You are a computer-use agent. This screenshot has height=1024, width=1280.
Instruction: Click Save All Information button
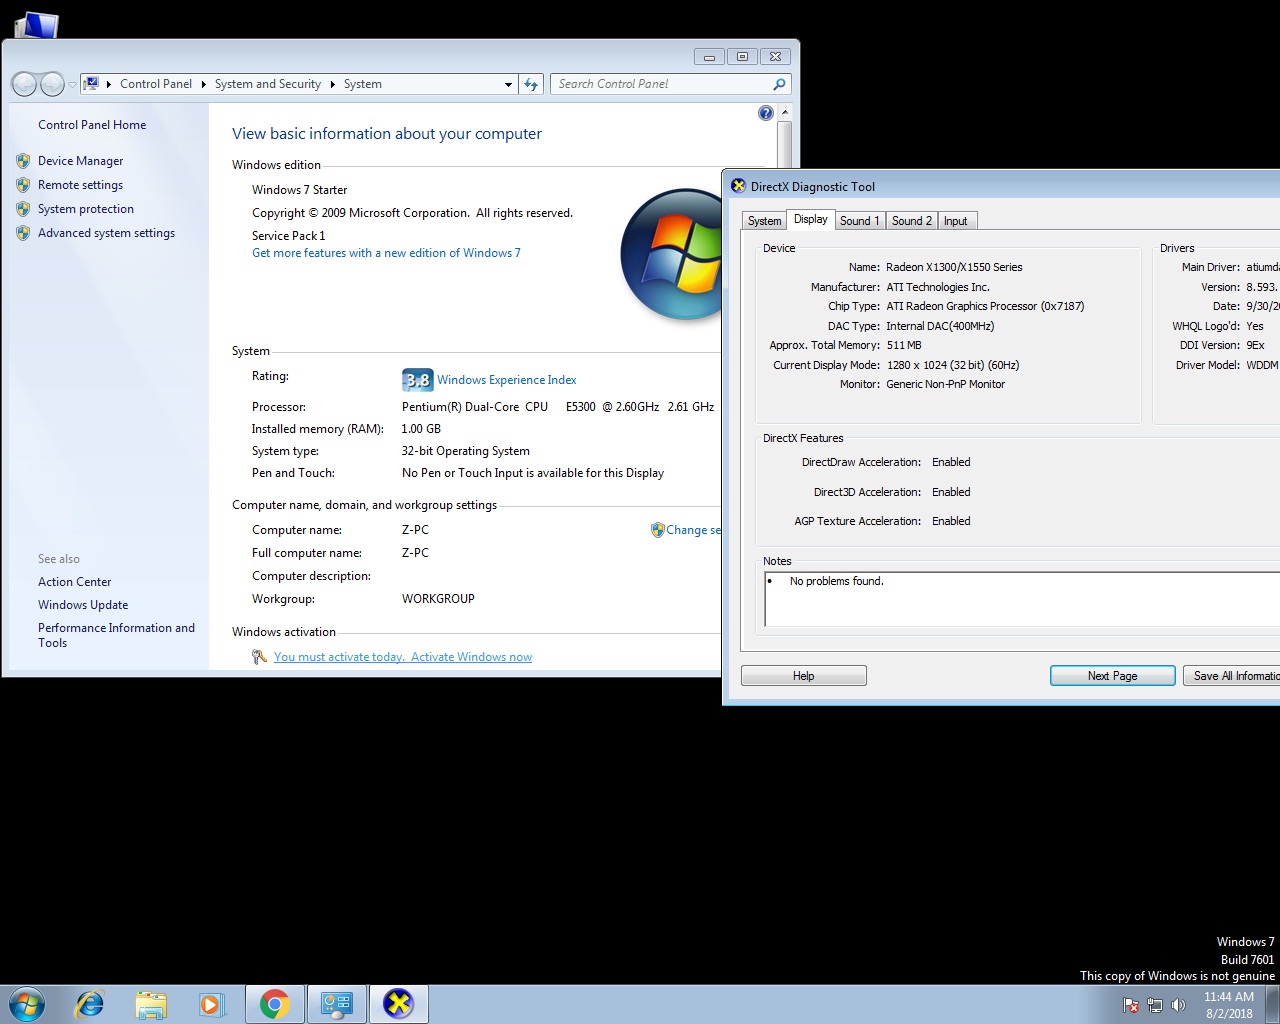point(1232,676)
